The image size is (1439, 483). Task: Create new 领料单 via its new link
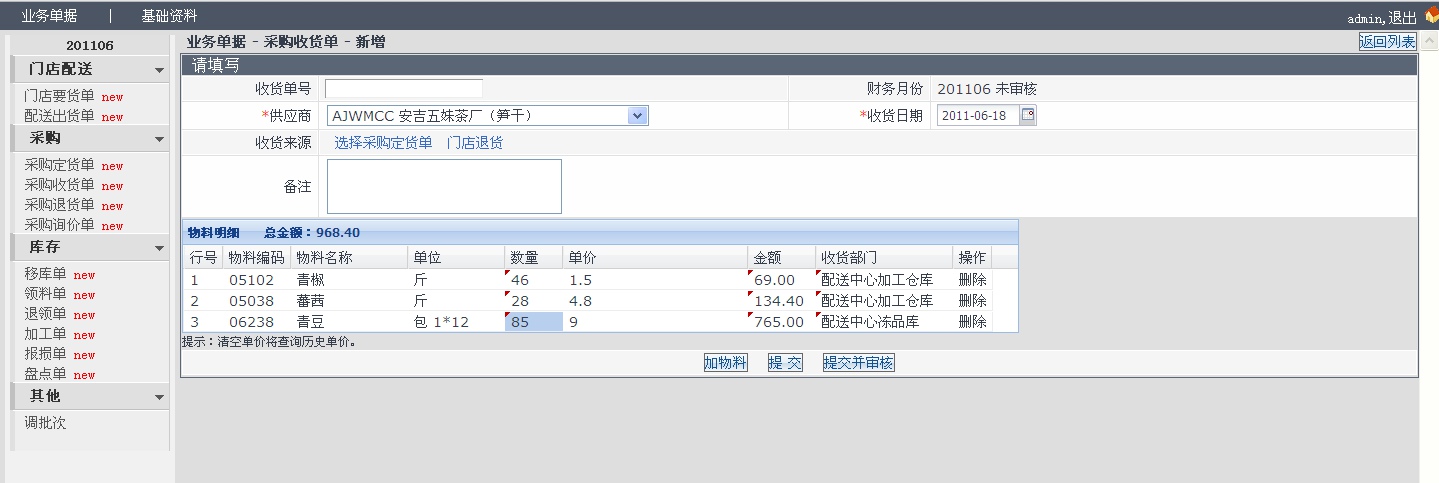click(x=84, y=295)
